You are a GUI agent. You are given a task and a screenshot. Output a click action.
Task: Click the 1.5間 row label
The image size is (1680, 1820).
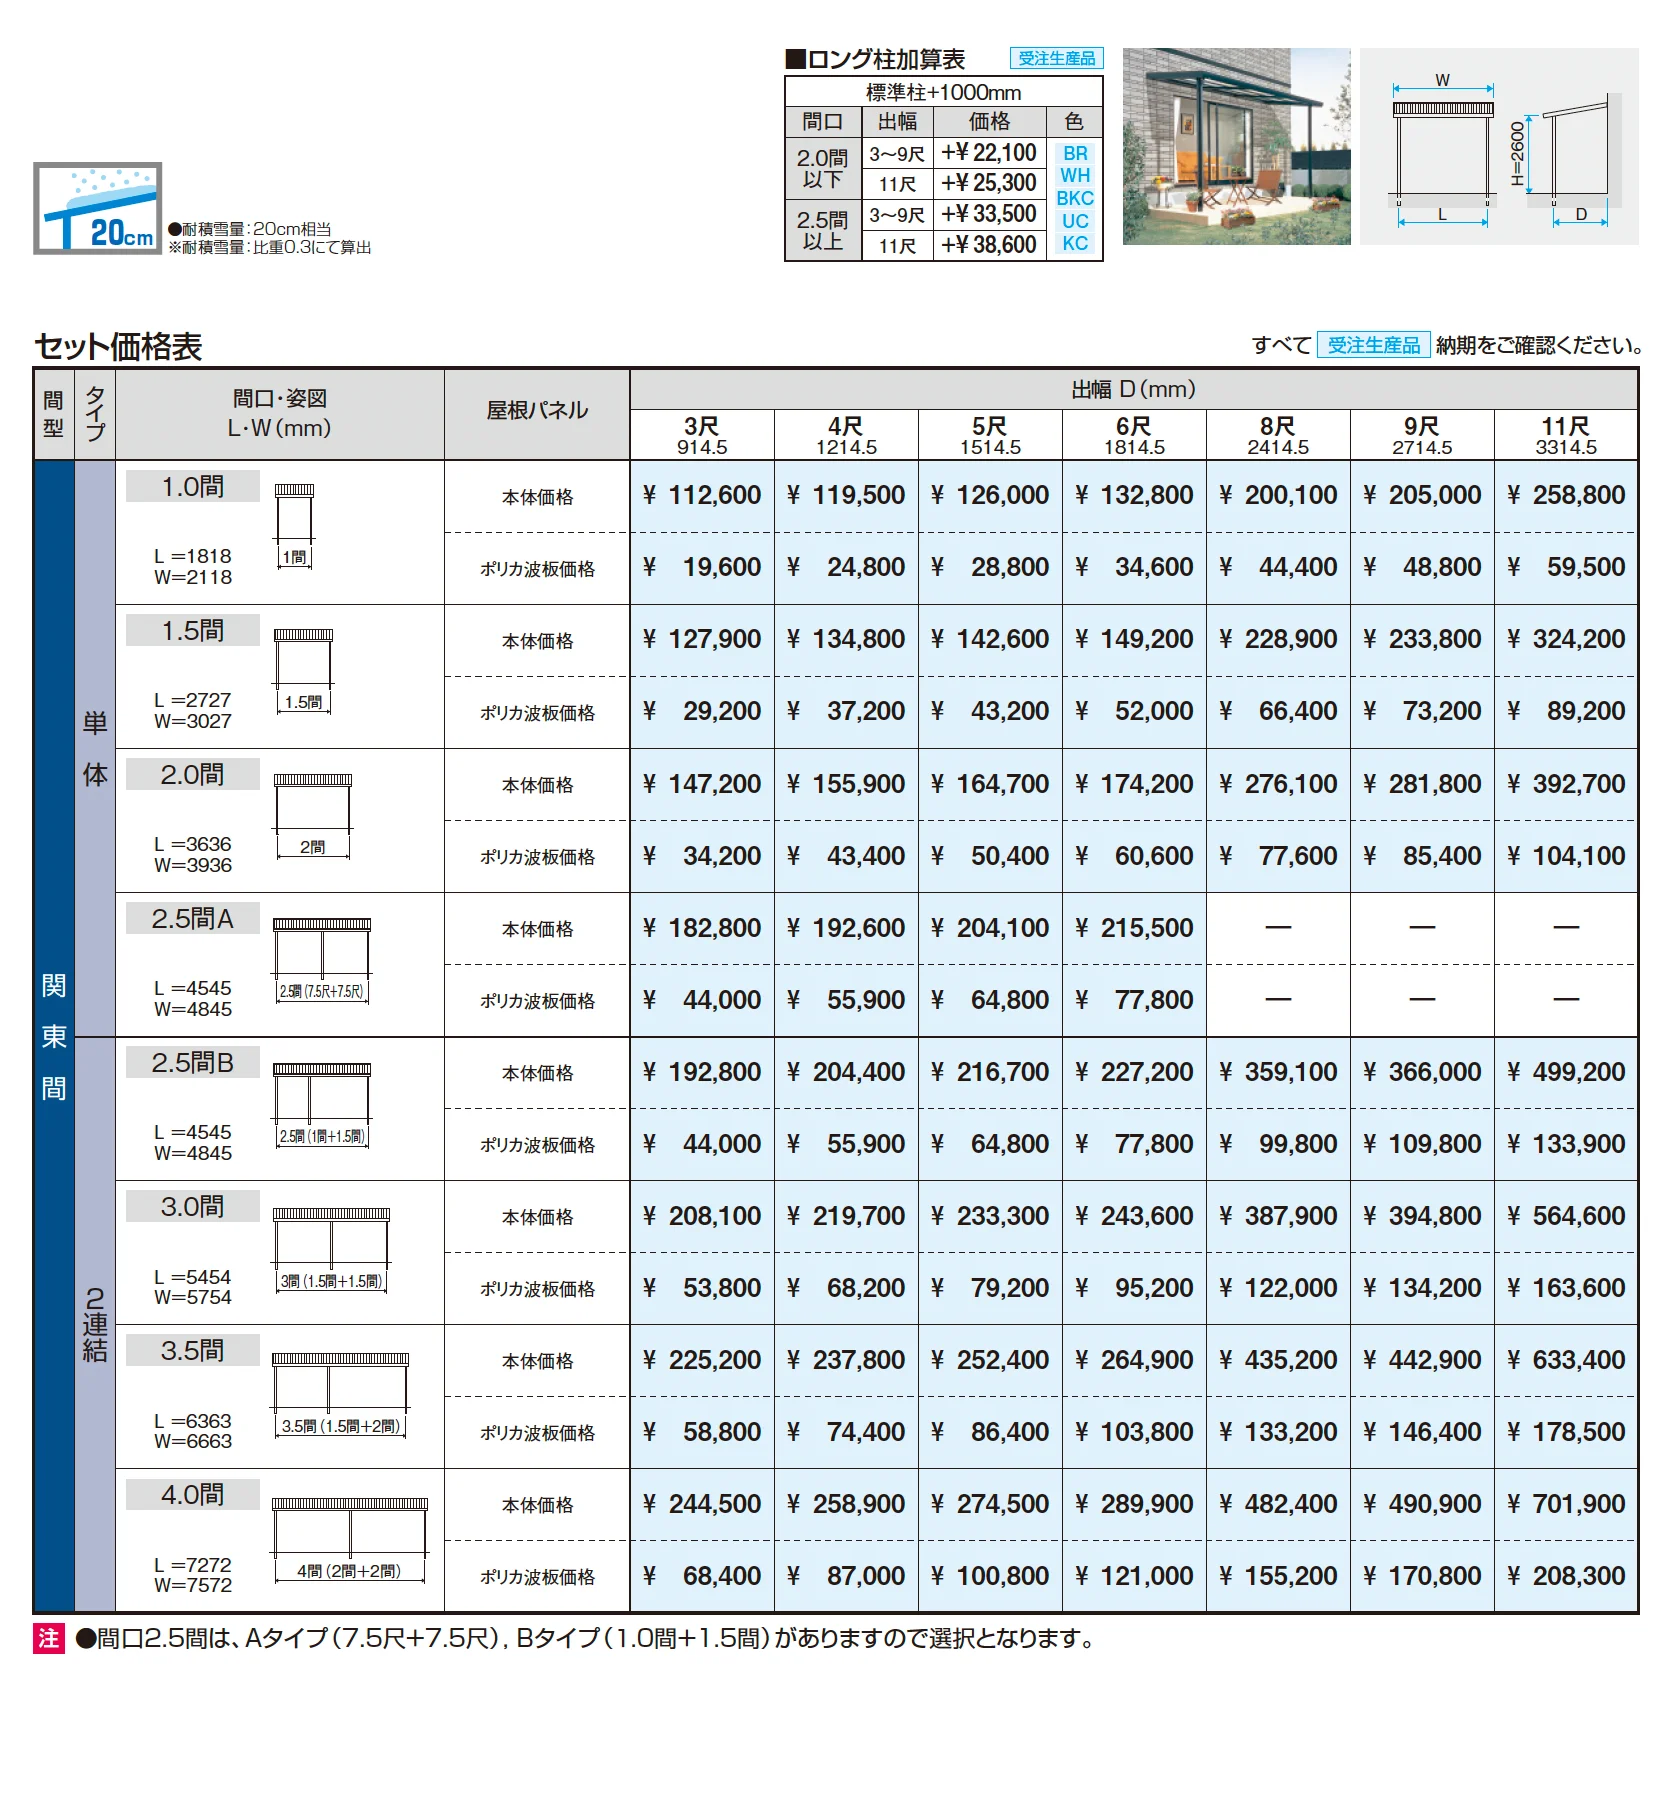coord(193,631)
